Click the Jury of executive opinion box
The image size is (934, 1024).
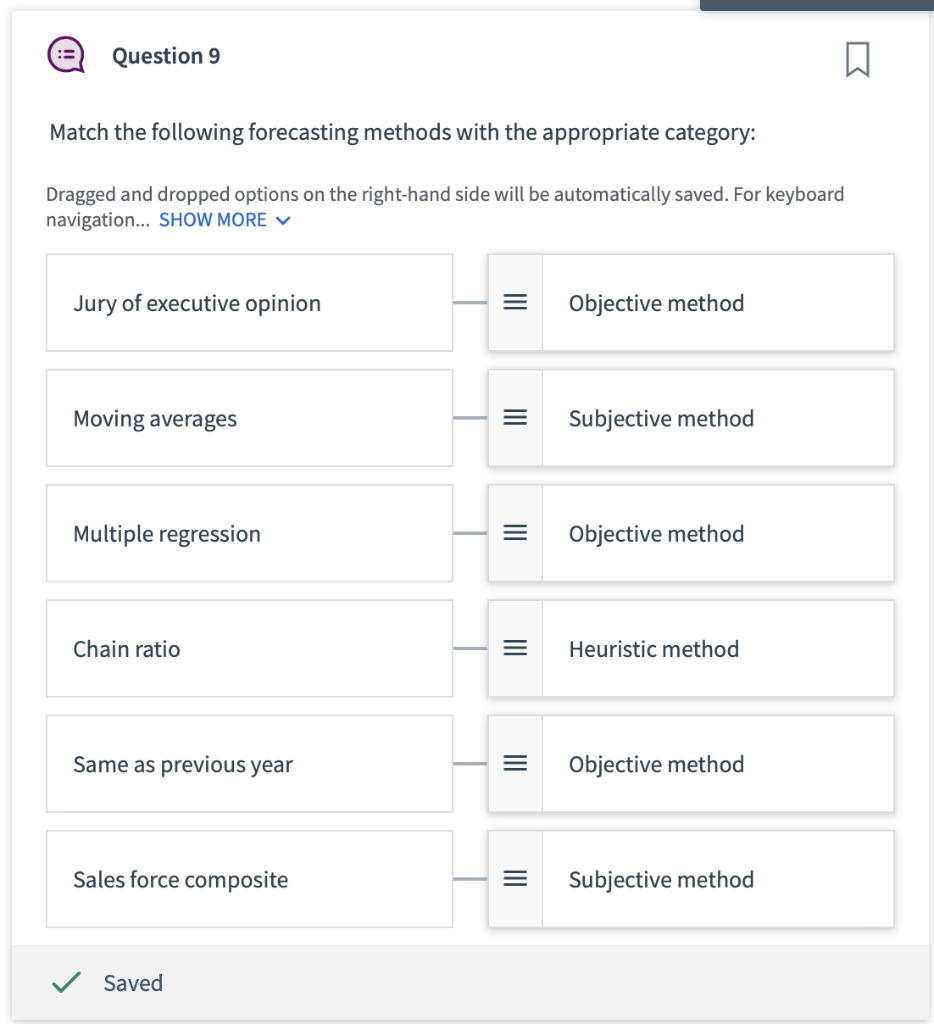click(x=249, y=303)
